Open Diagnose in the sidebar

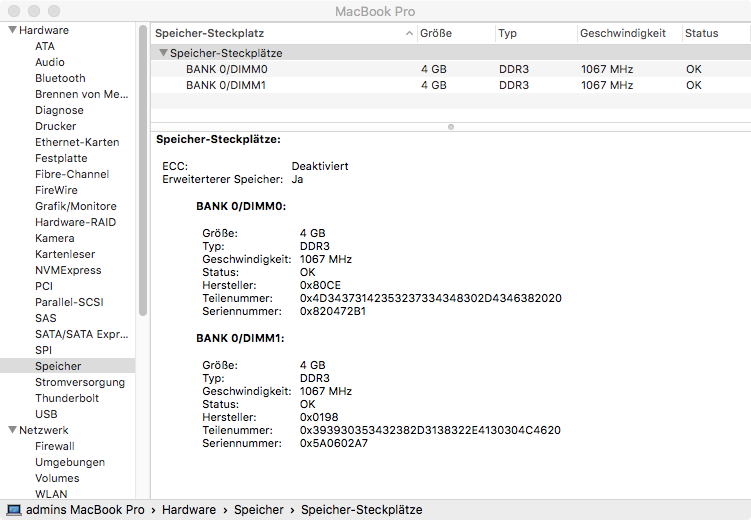[59, 110]
